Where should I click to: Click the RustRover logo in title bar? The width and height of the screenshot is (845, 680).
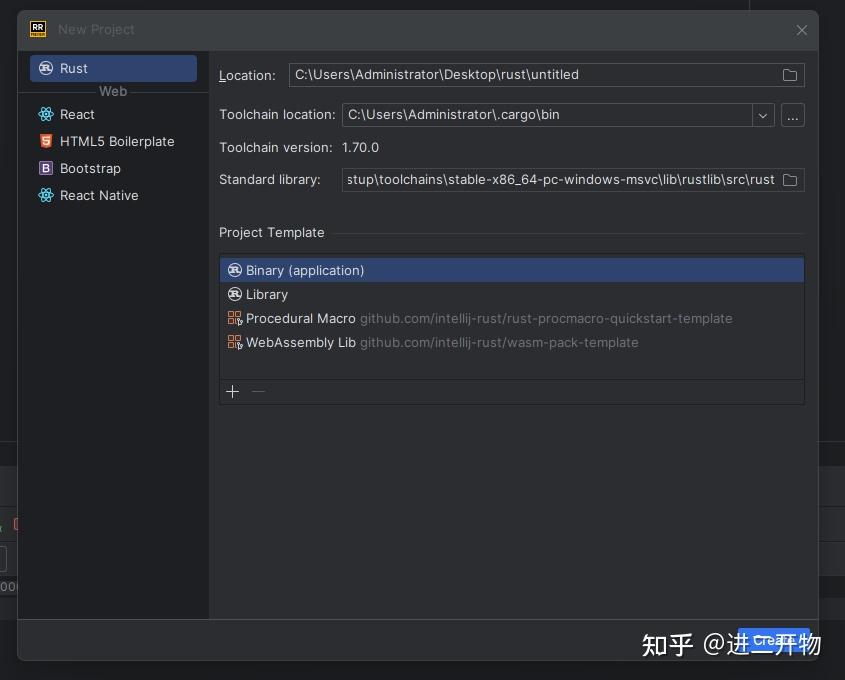click(38, 29)
